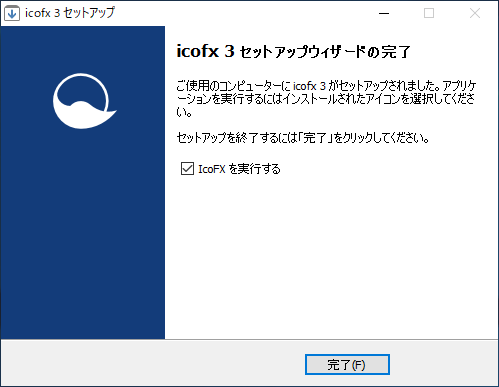
Task: Click the installer icon in title bar
Action: point(12,13)
